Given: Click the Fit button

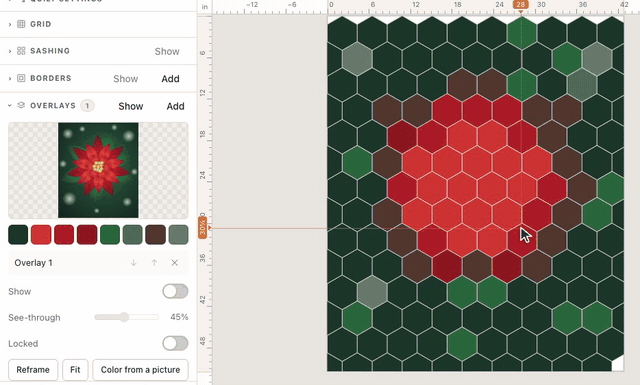Looking at the screenshot, I should [75, 370].
